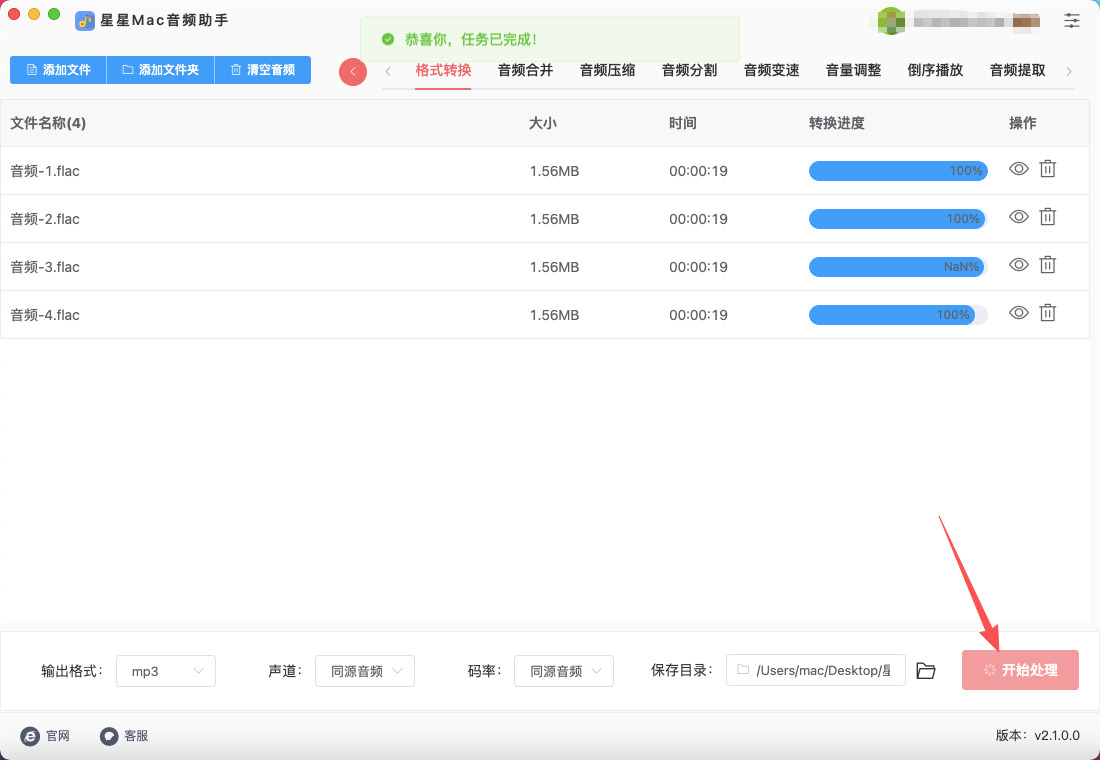Toggle the eye icon for 音频-4.flac

(x=1018, y=314)
